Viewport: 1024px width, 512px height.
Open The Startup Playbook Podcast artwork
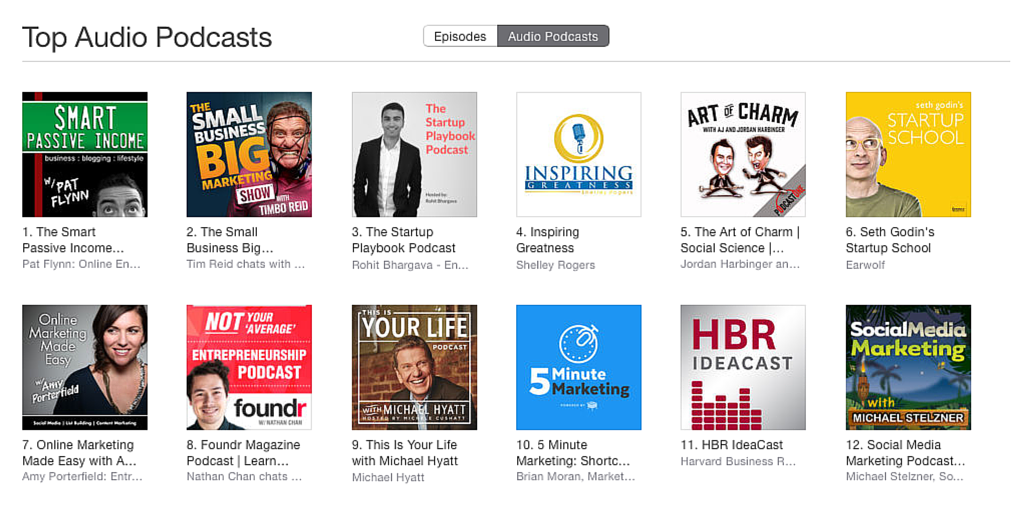pyautogui.click(x=414, y=154)
